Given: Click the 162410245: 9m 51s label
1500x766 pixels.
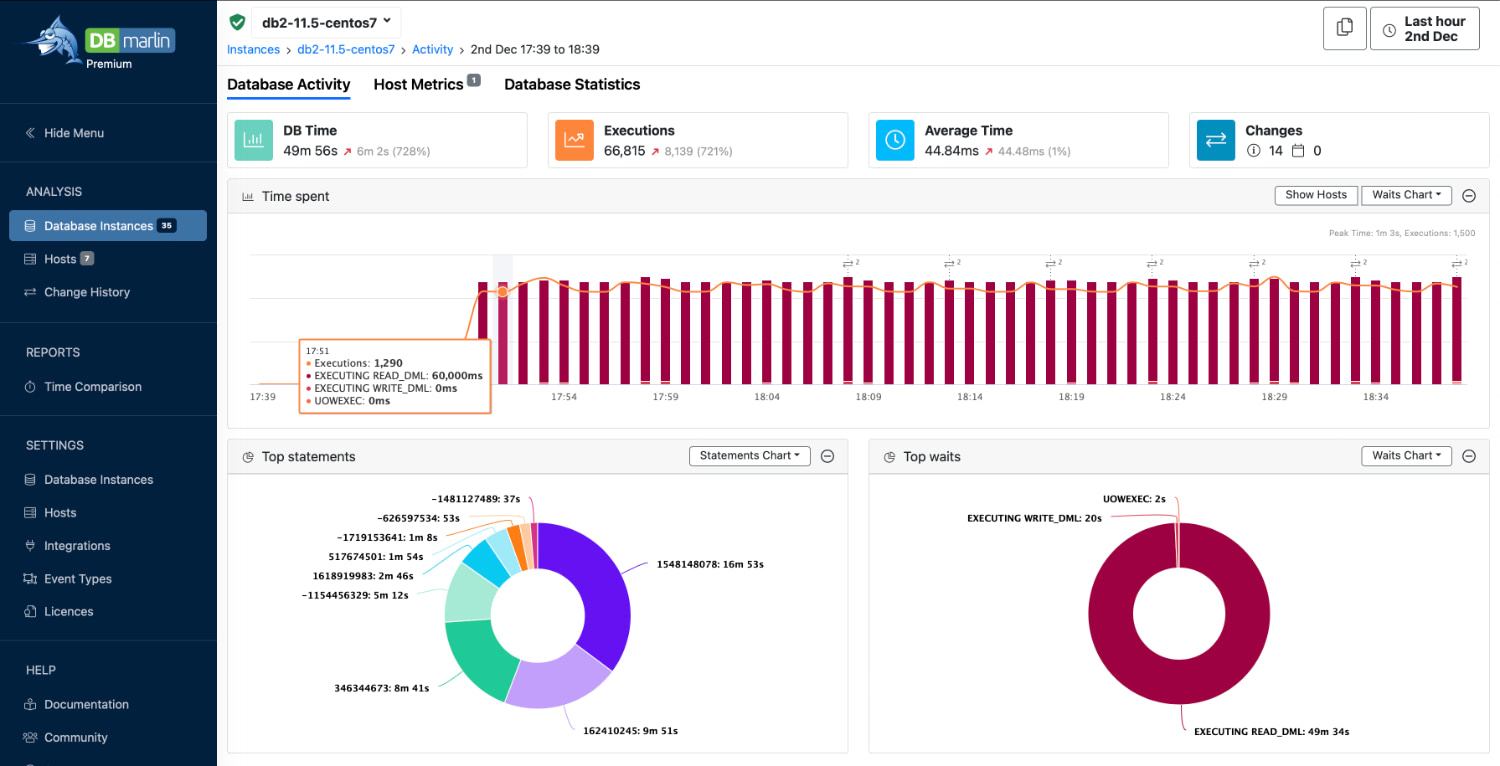Looking at the screenshot, I should 631,731.
